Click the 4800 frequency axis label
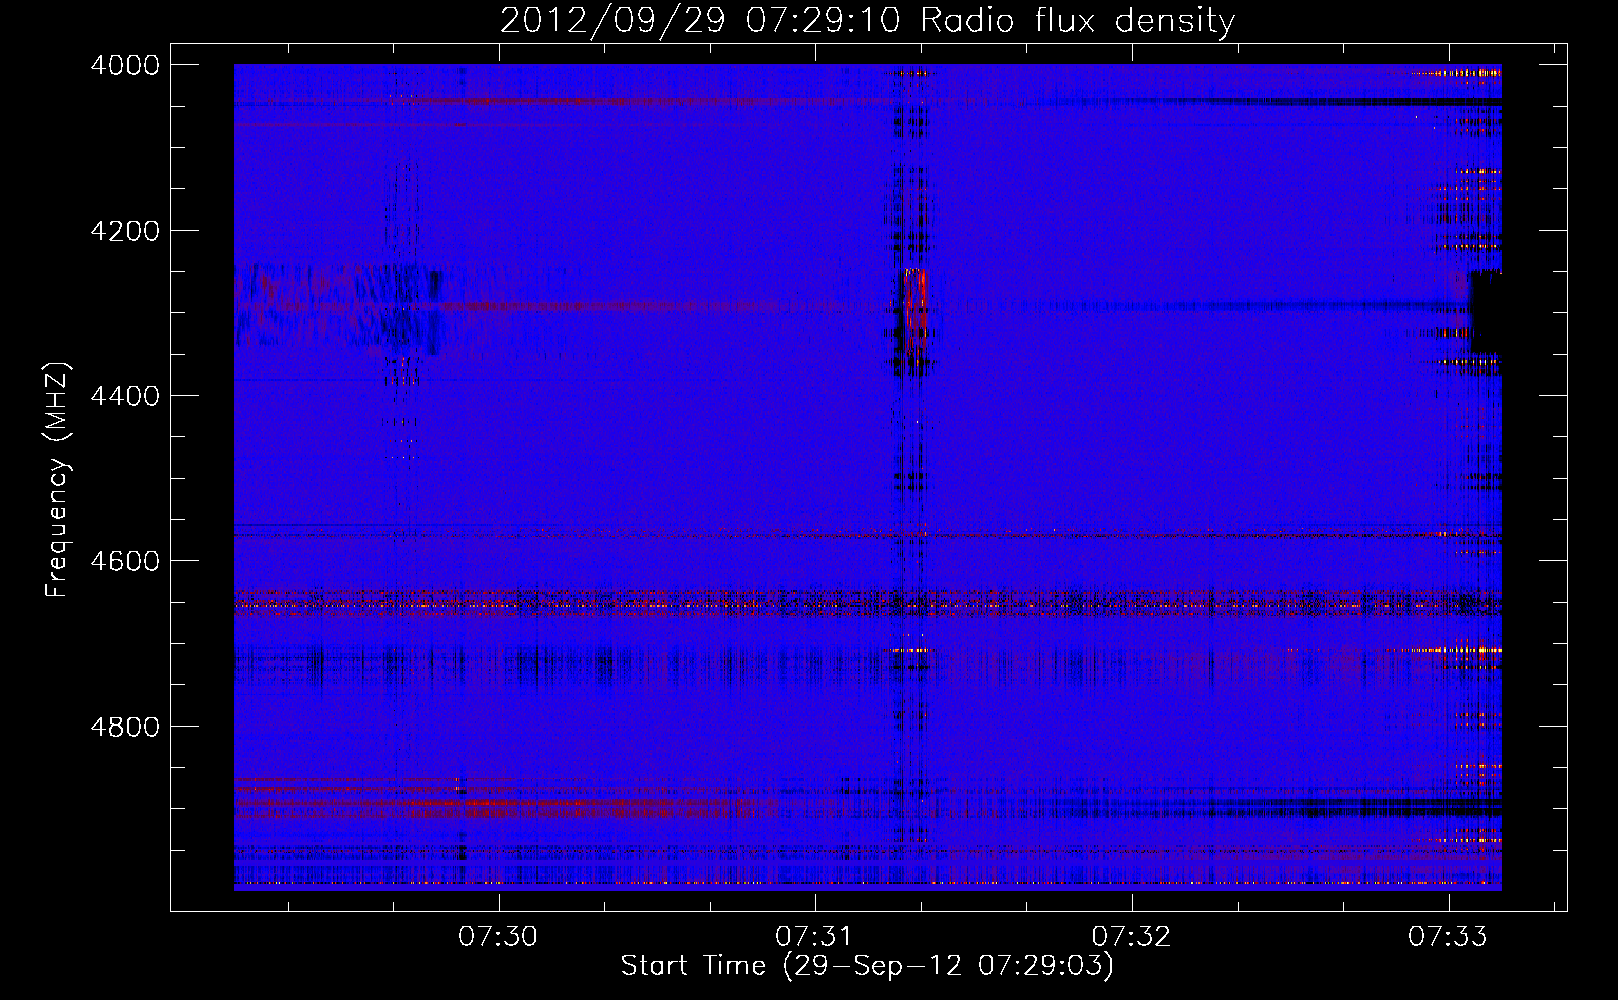1618x1000 pixels. pyautogui.click(x=125, y=727)
